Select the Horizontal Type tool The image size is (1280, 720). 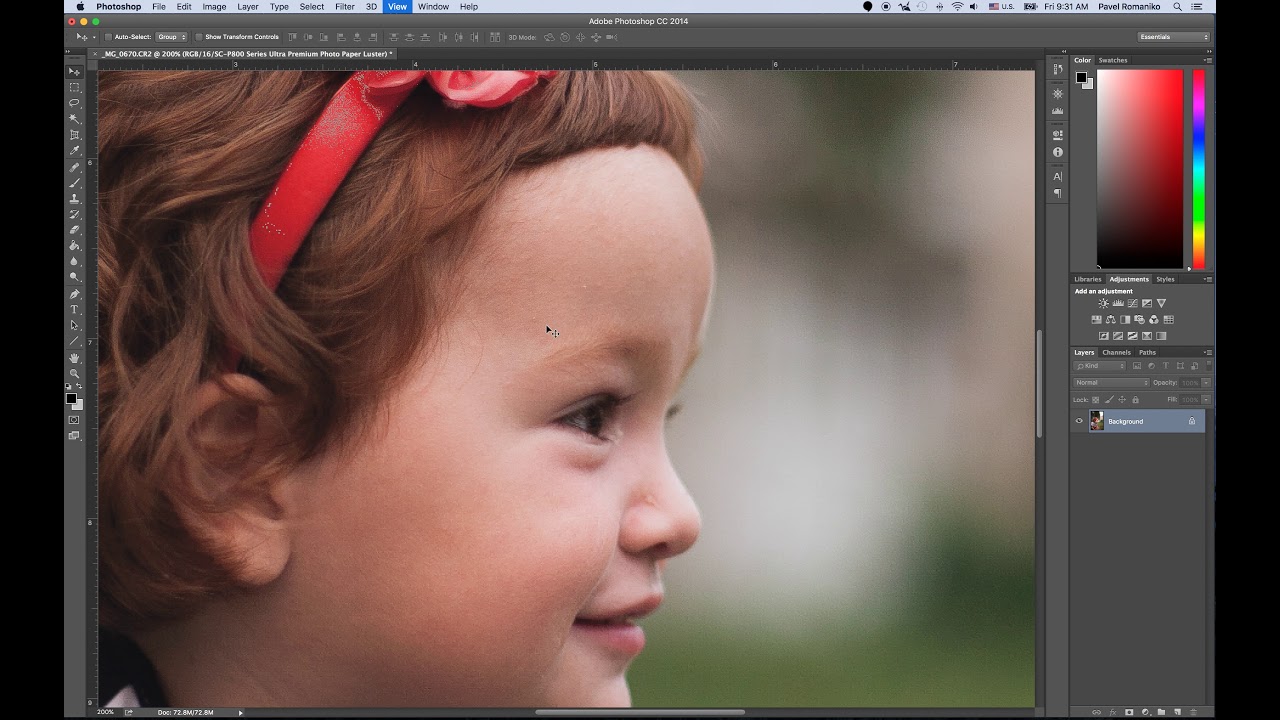pyautogui.click(x=74, y=310)
